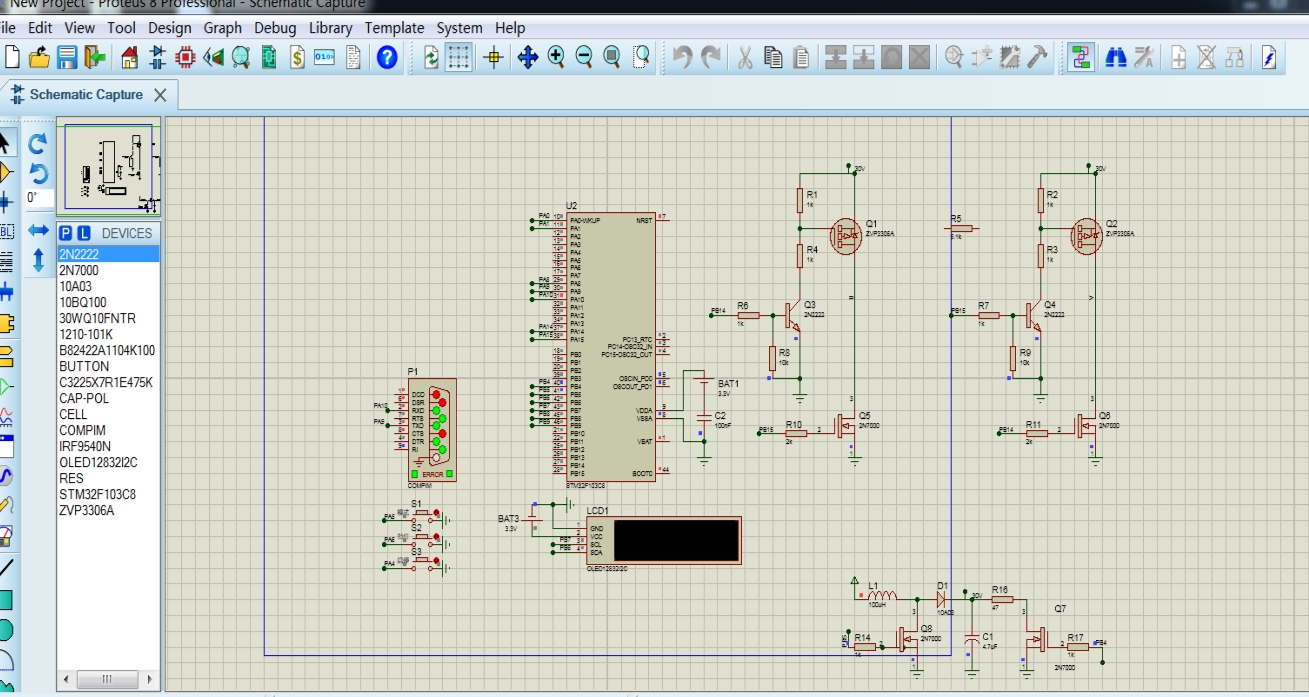Redo the last undone change
1309x697 pixels.
710,57
